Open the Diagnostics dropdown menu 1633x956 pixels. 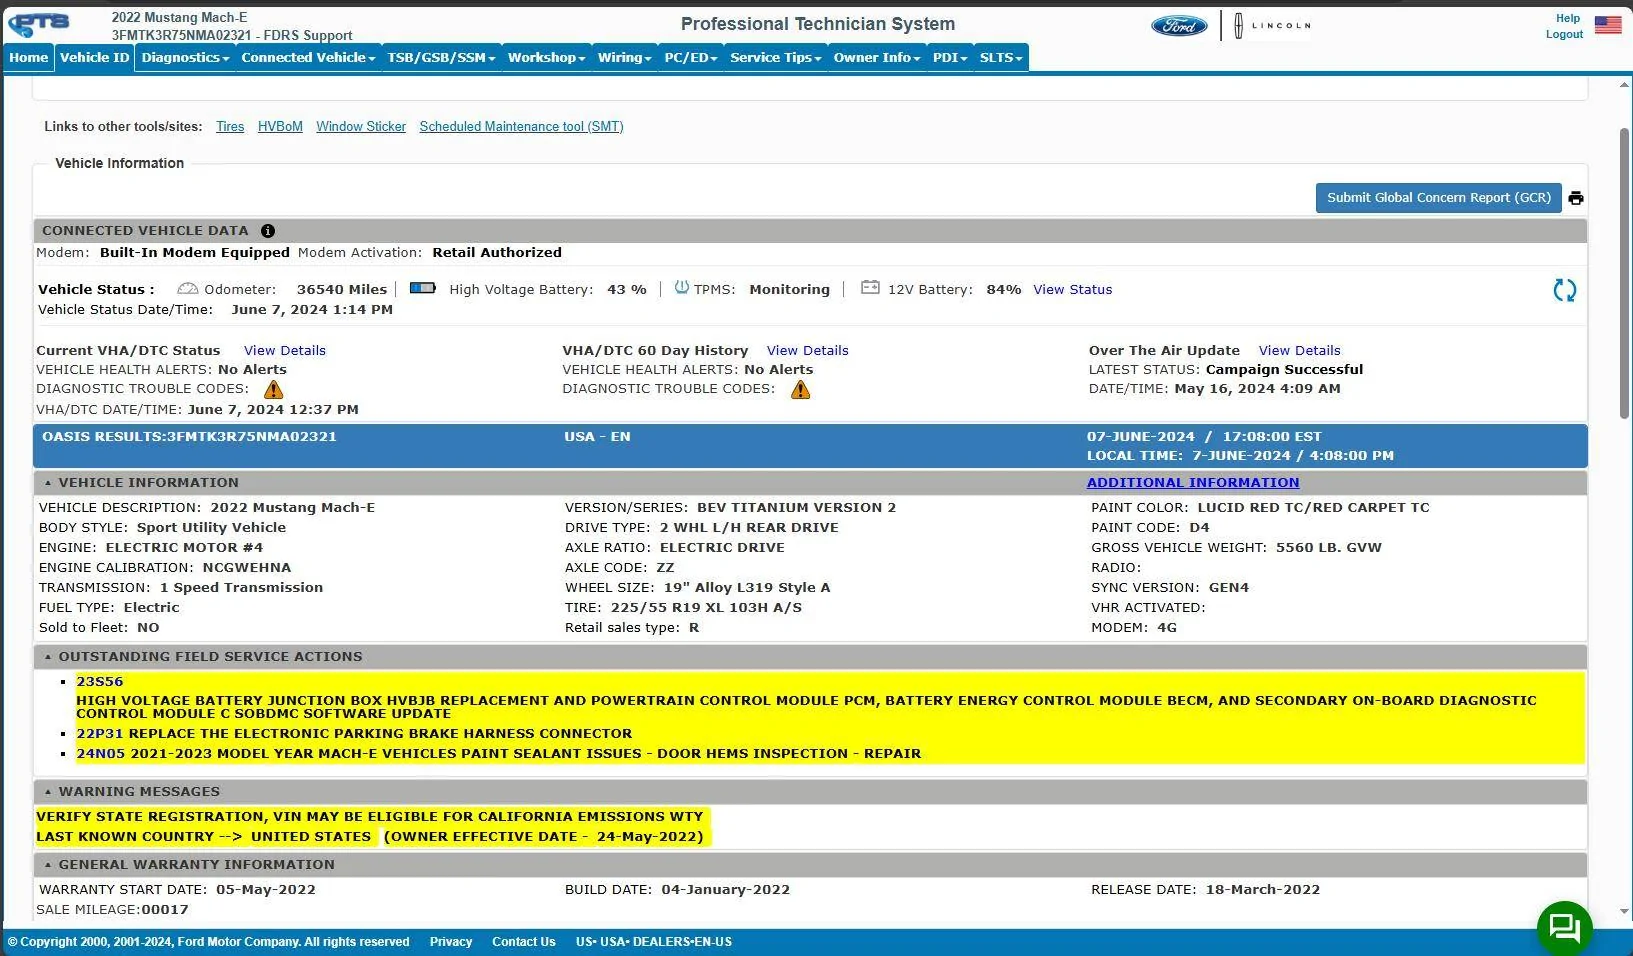coord(185,58)
